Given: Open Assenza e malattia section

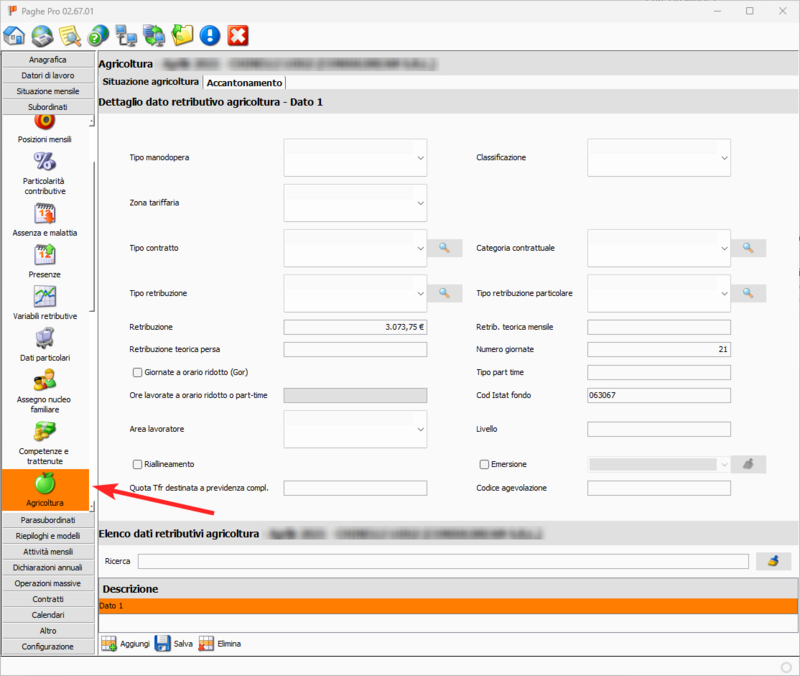Looking at the screenshot, I should click(45, 213).
